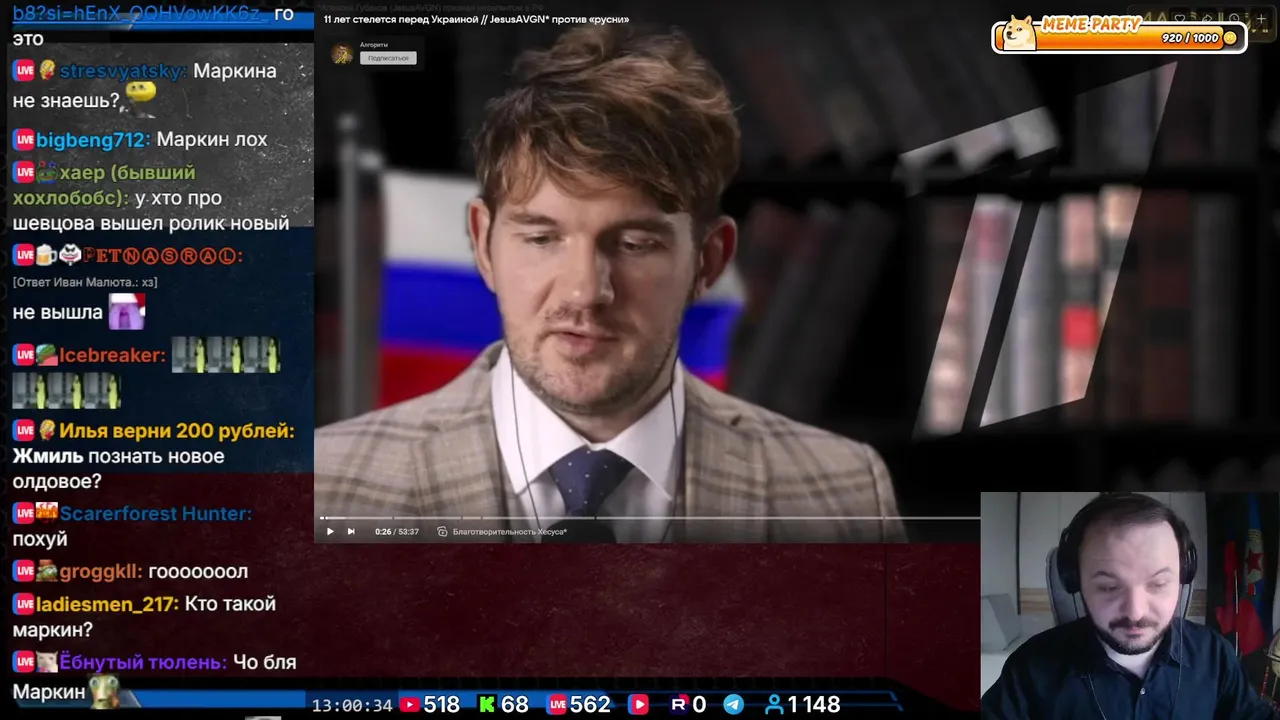1280x720 pixels.
Task: Click the '68' Kick viewer count
Action: [x=514, y=705]
